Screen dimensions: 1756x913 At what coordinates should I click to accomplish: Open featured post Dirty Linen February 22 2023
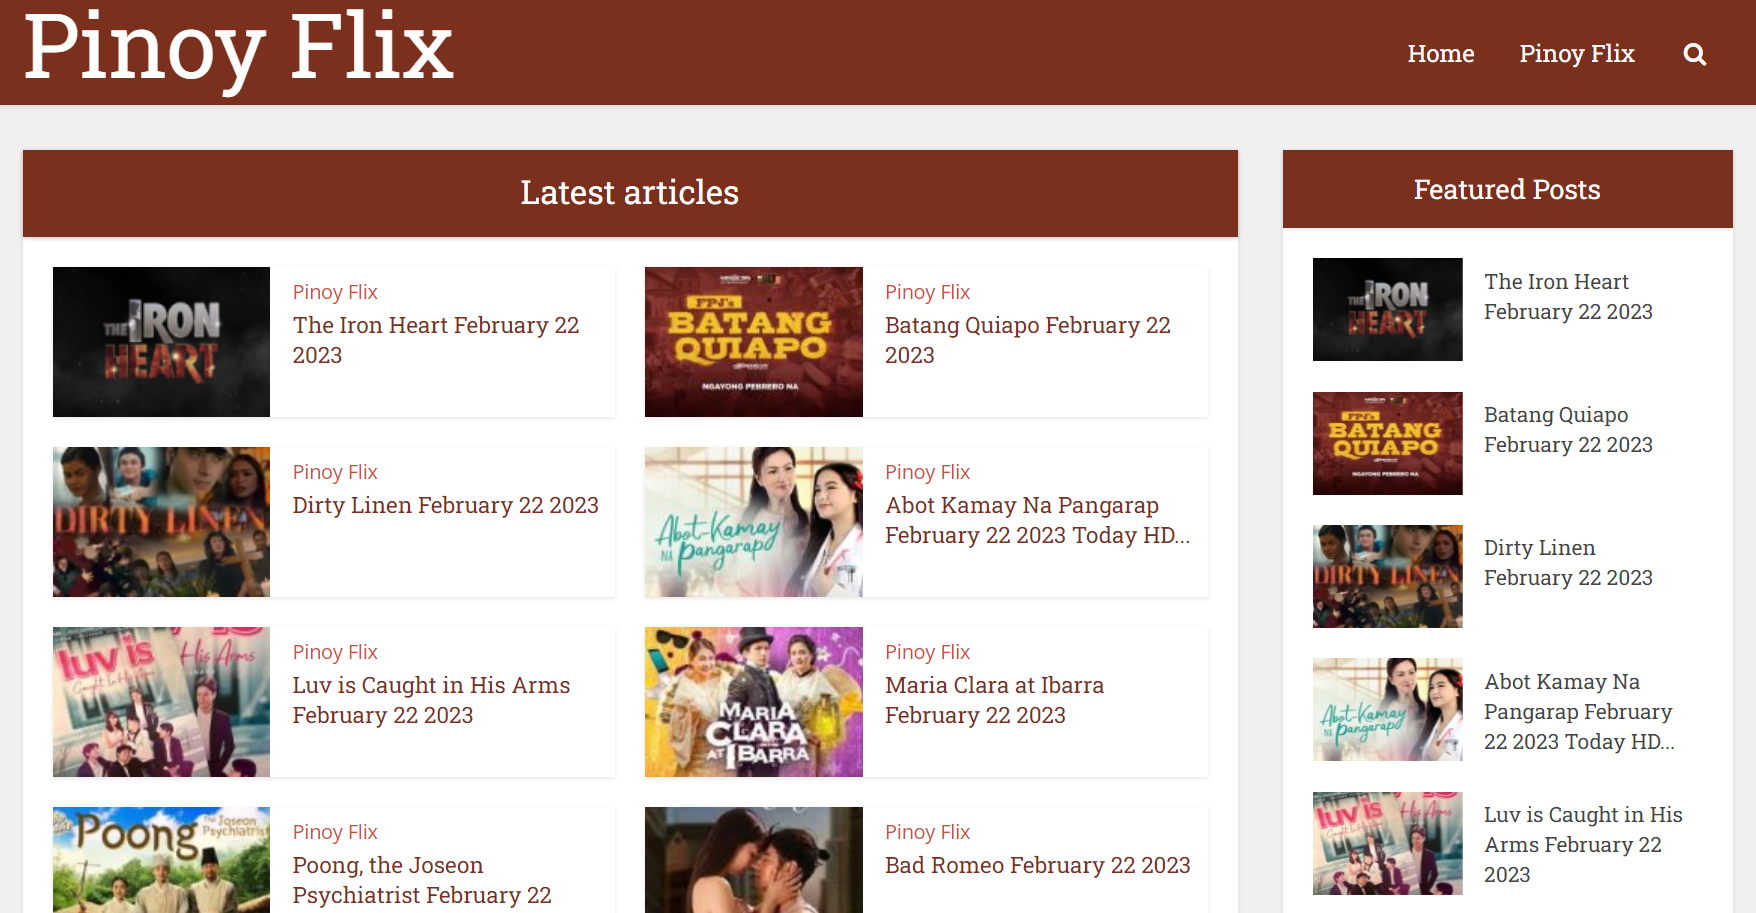click(1568, 562)
